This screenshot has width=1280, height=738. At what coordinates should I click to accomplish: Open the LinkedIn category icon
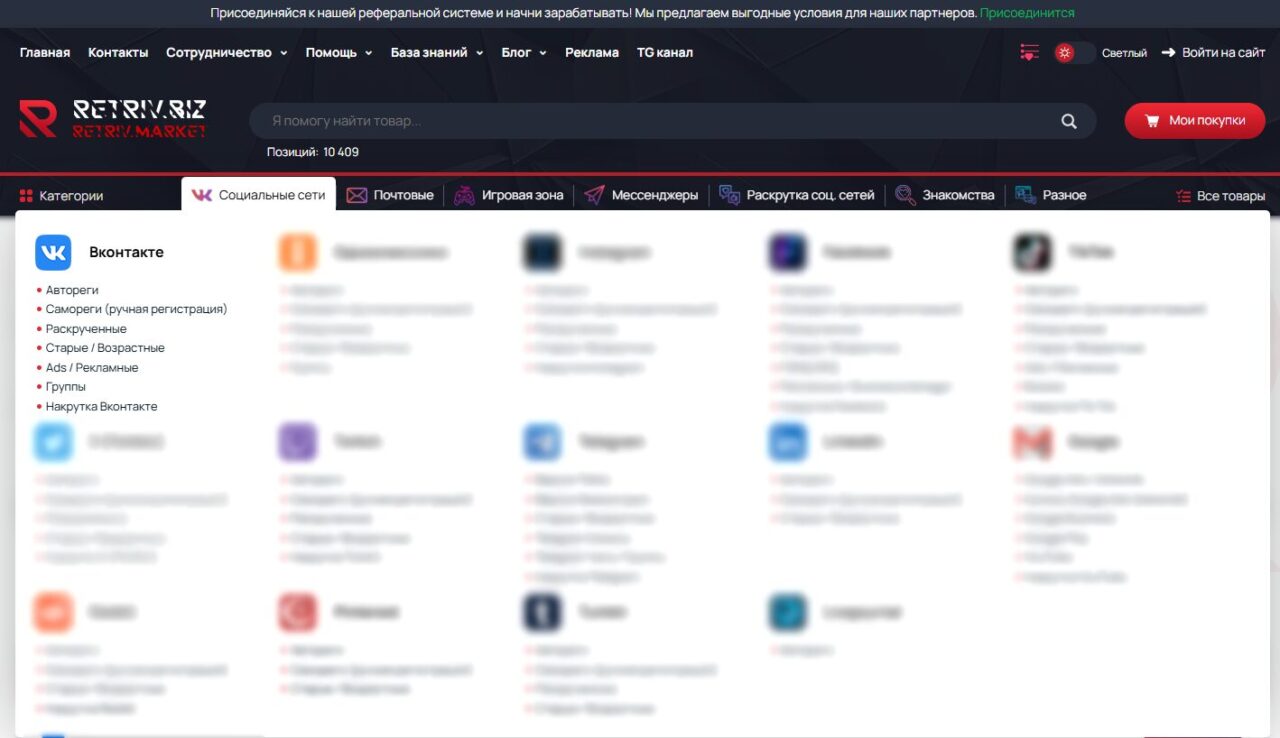coord(787,442)
